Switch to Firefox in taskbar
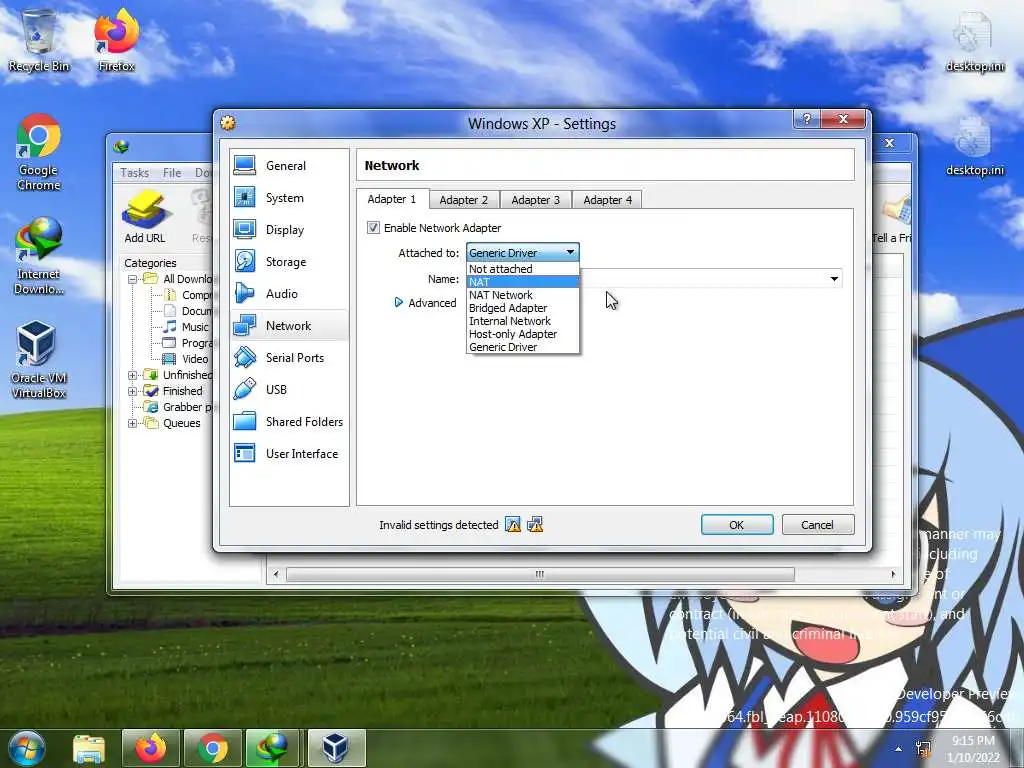Image resolution: width=1024 pixels, height=768 pixels. tap(151, 748)
